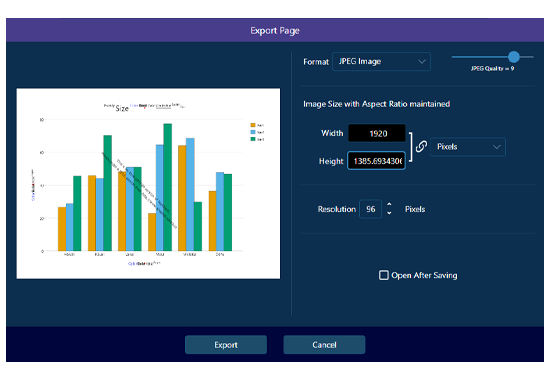Viewport: 550px width, 380px height.
Task: Enable the Open After Saving checkbox
Action: click(x=384, y=275)
